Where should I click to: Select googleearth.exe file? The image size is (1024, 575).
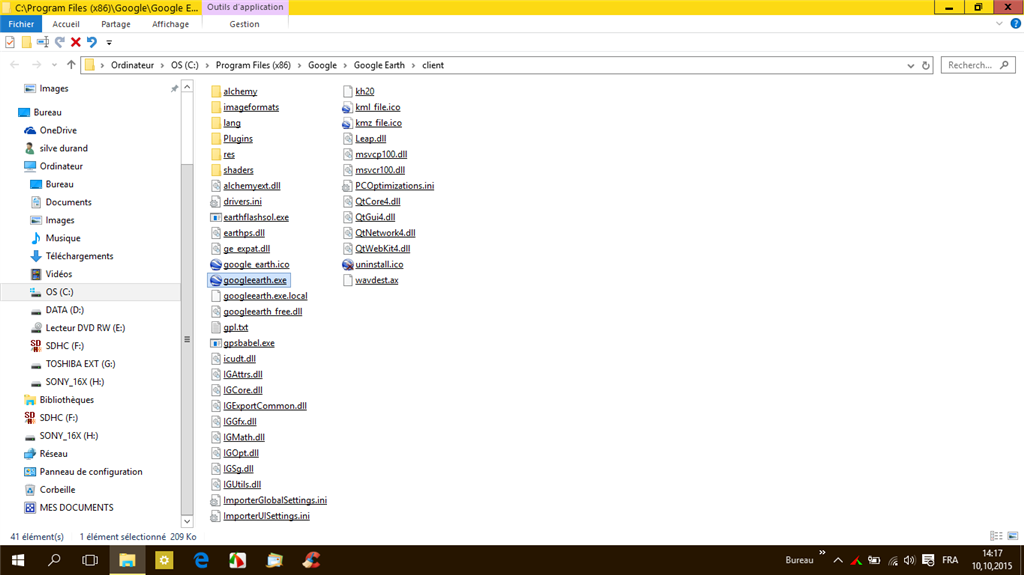tap(248, 280)
